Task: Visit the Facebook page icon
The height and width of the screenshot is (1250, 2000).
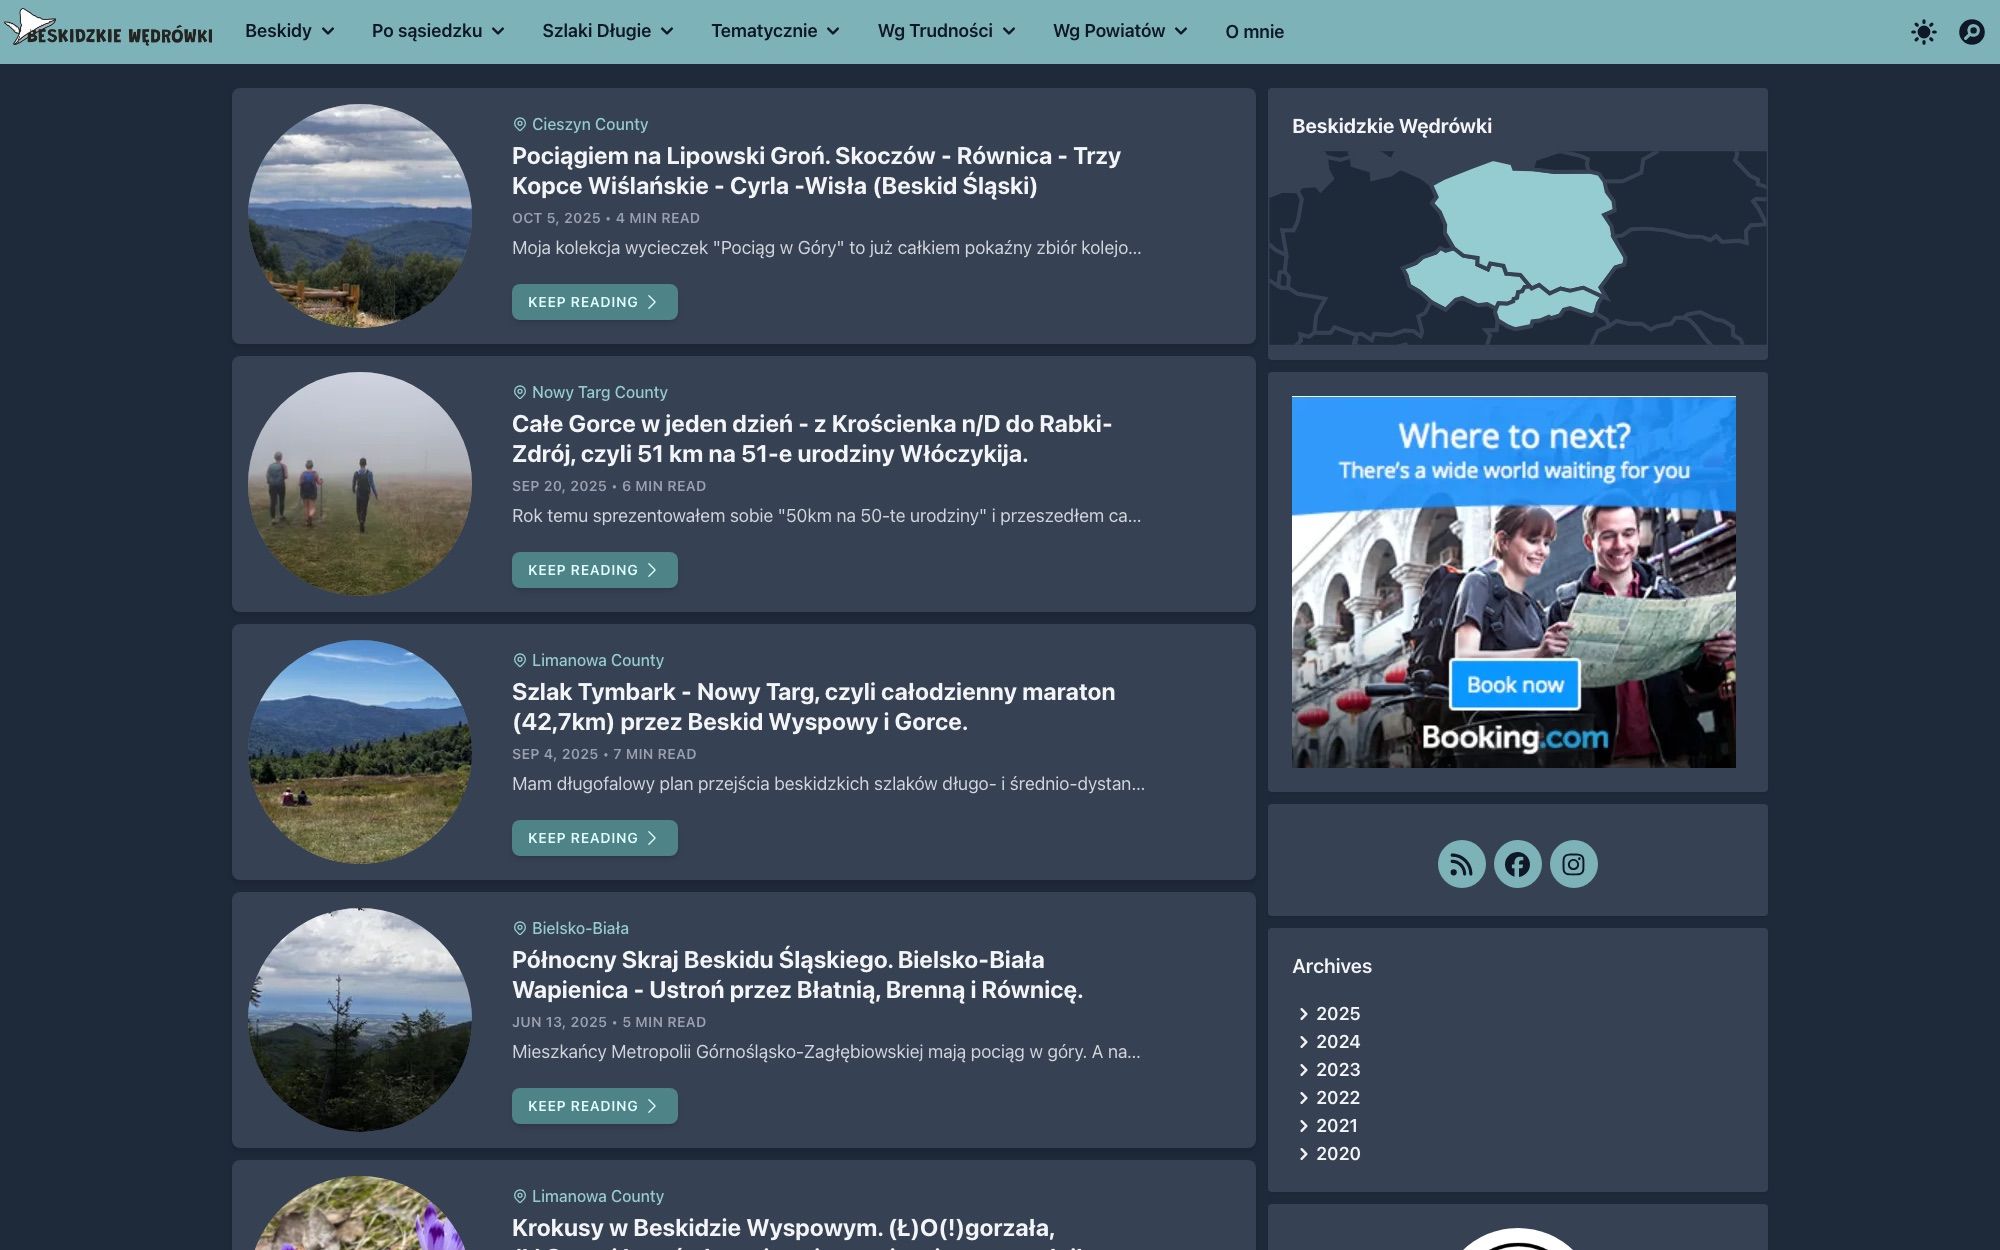Action: point(1517,864)
